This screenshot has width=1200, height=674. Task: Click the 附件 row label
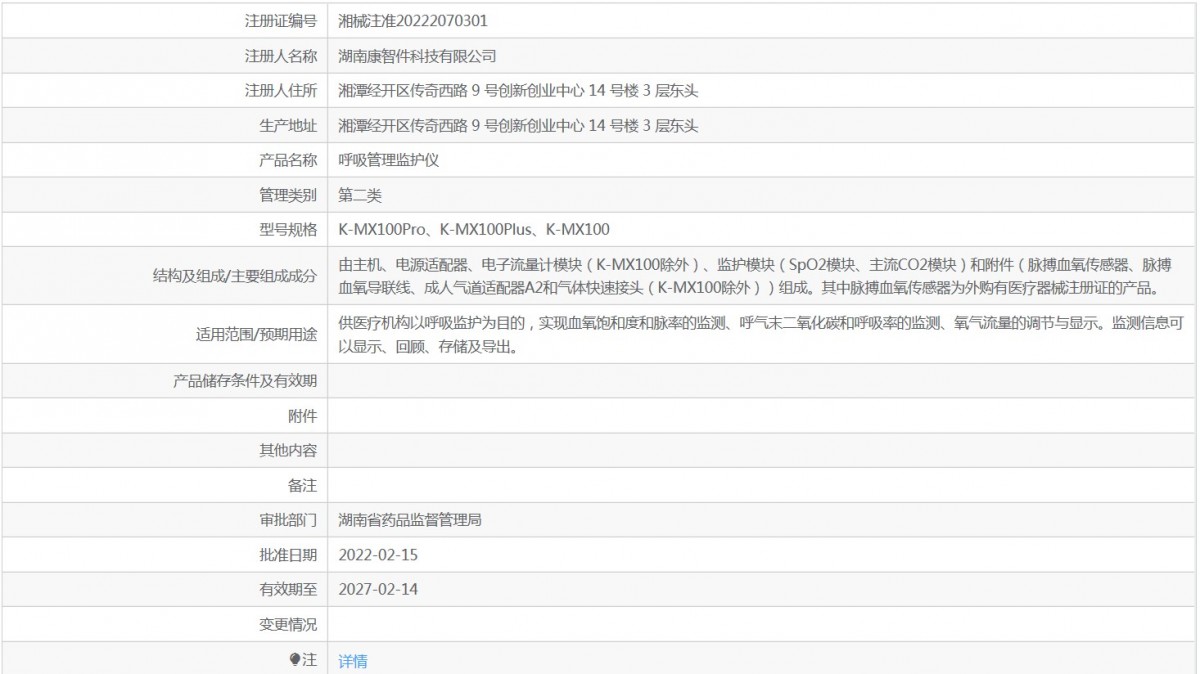click(x=302, y=416)
